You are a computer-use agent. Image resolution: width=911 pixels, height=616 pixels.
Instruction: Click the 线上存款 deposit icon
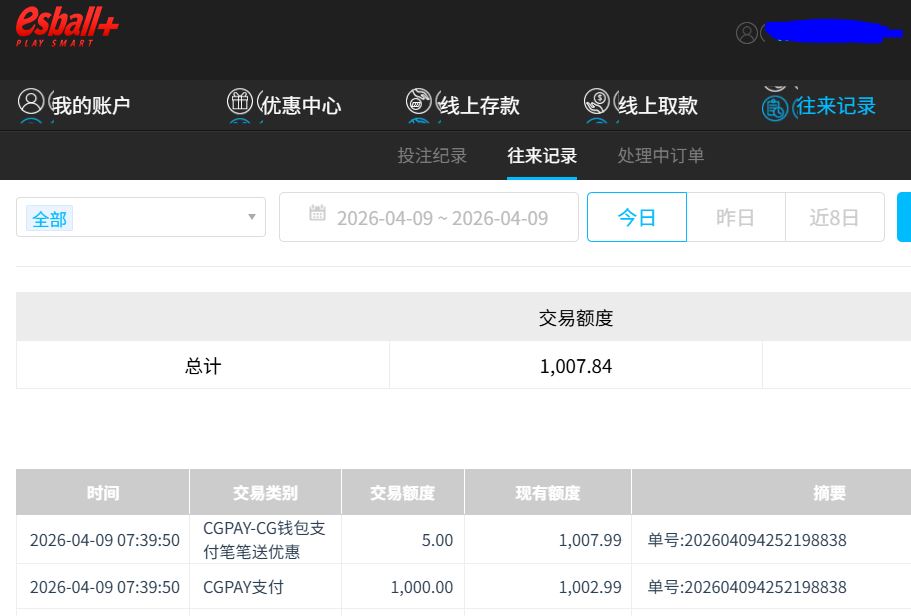click(x=419, y=102)
